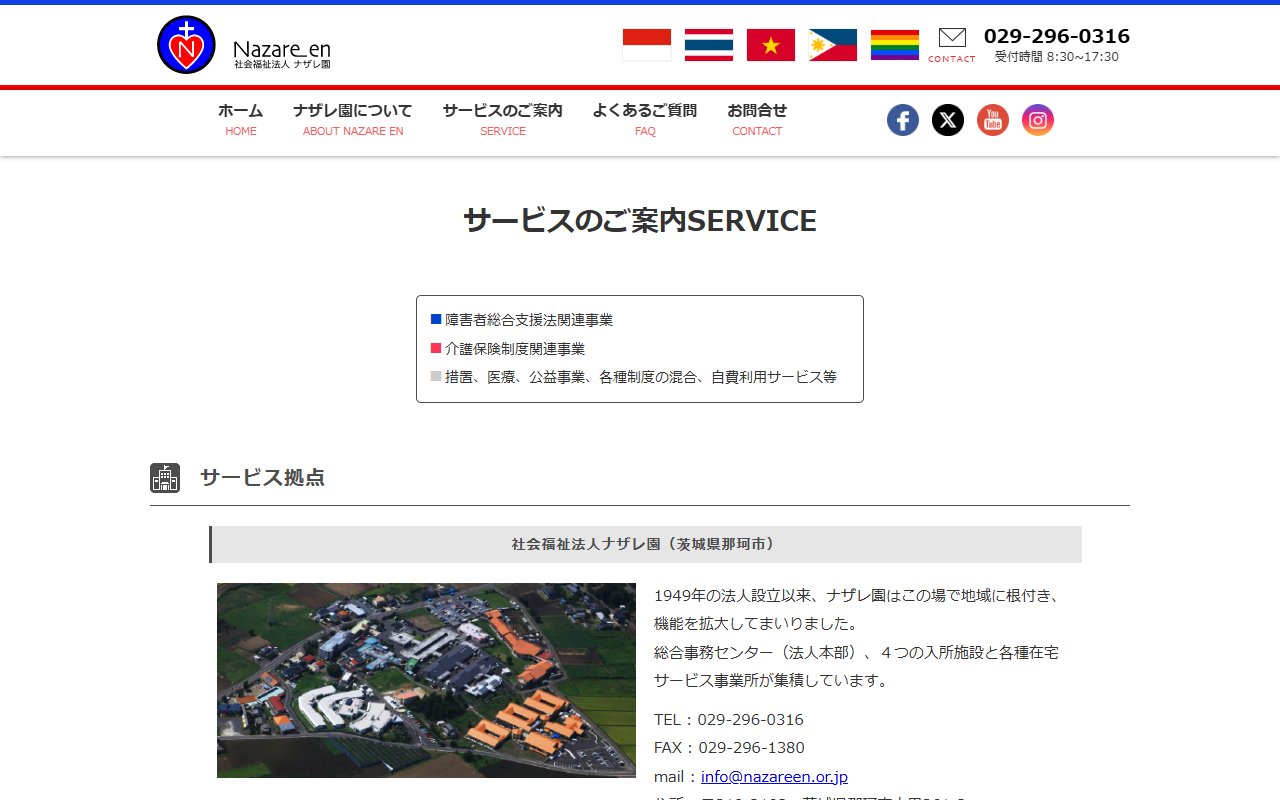Select the Thailand flag language icon
The width and height of the screenshot is (1280, 800).
(709, 45)
